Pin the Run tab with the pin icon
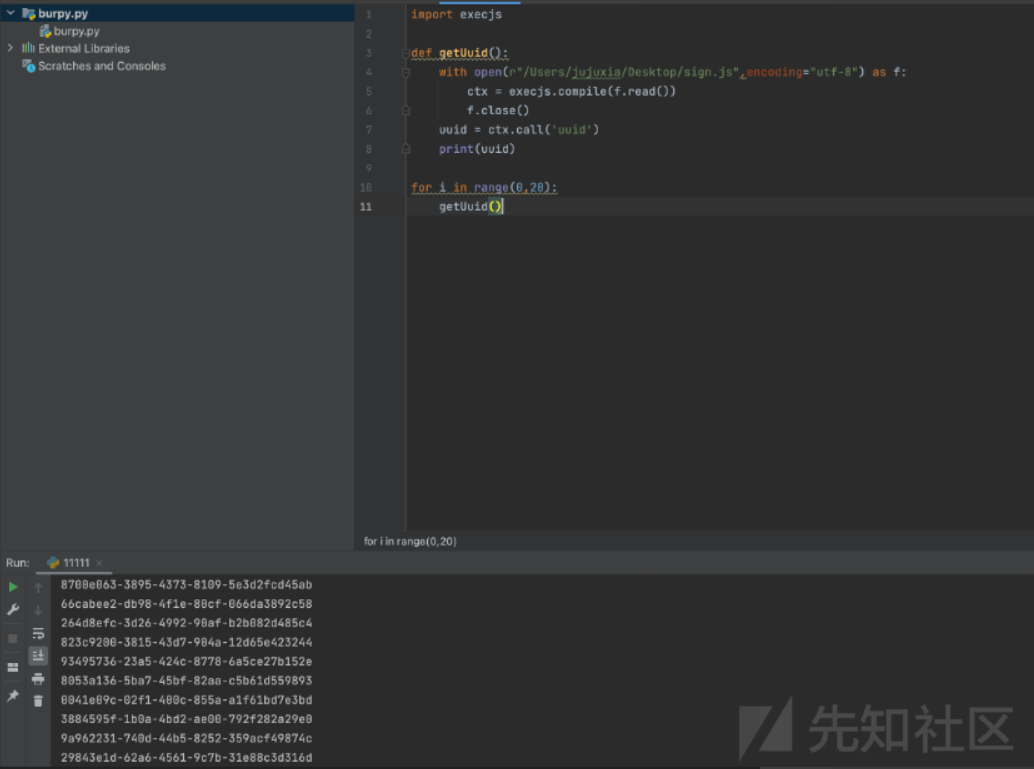The image size is (1034, 769). pyautogui.click(x=13, y=696)
